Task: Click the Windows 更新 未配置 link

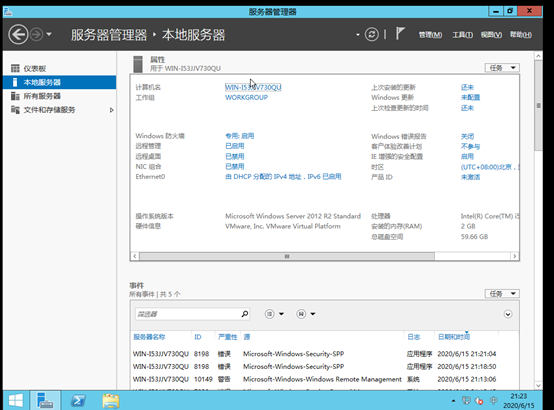Action: pos(470,98)
